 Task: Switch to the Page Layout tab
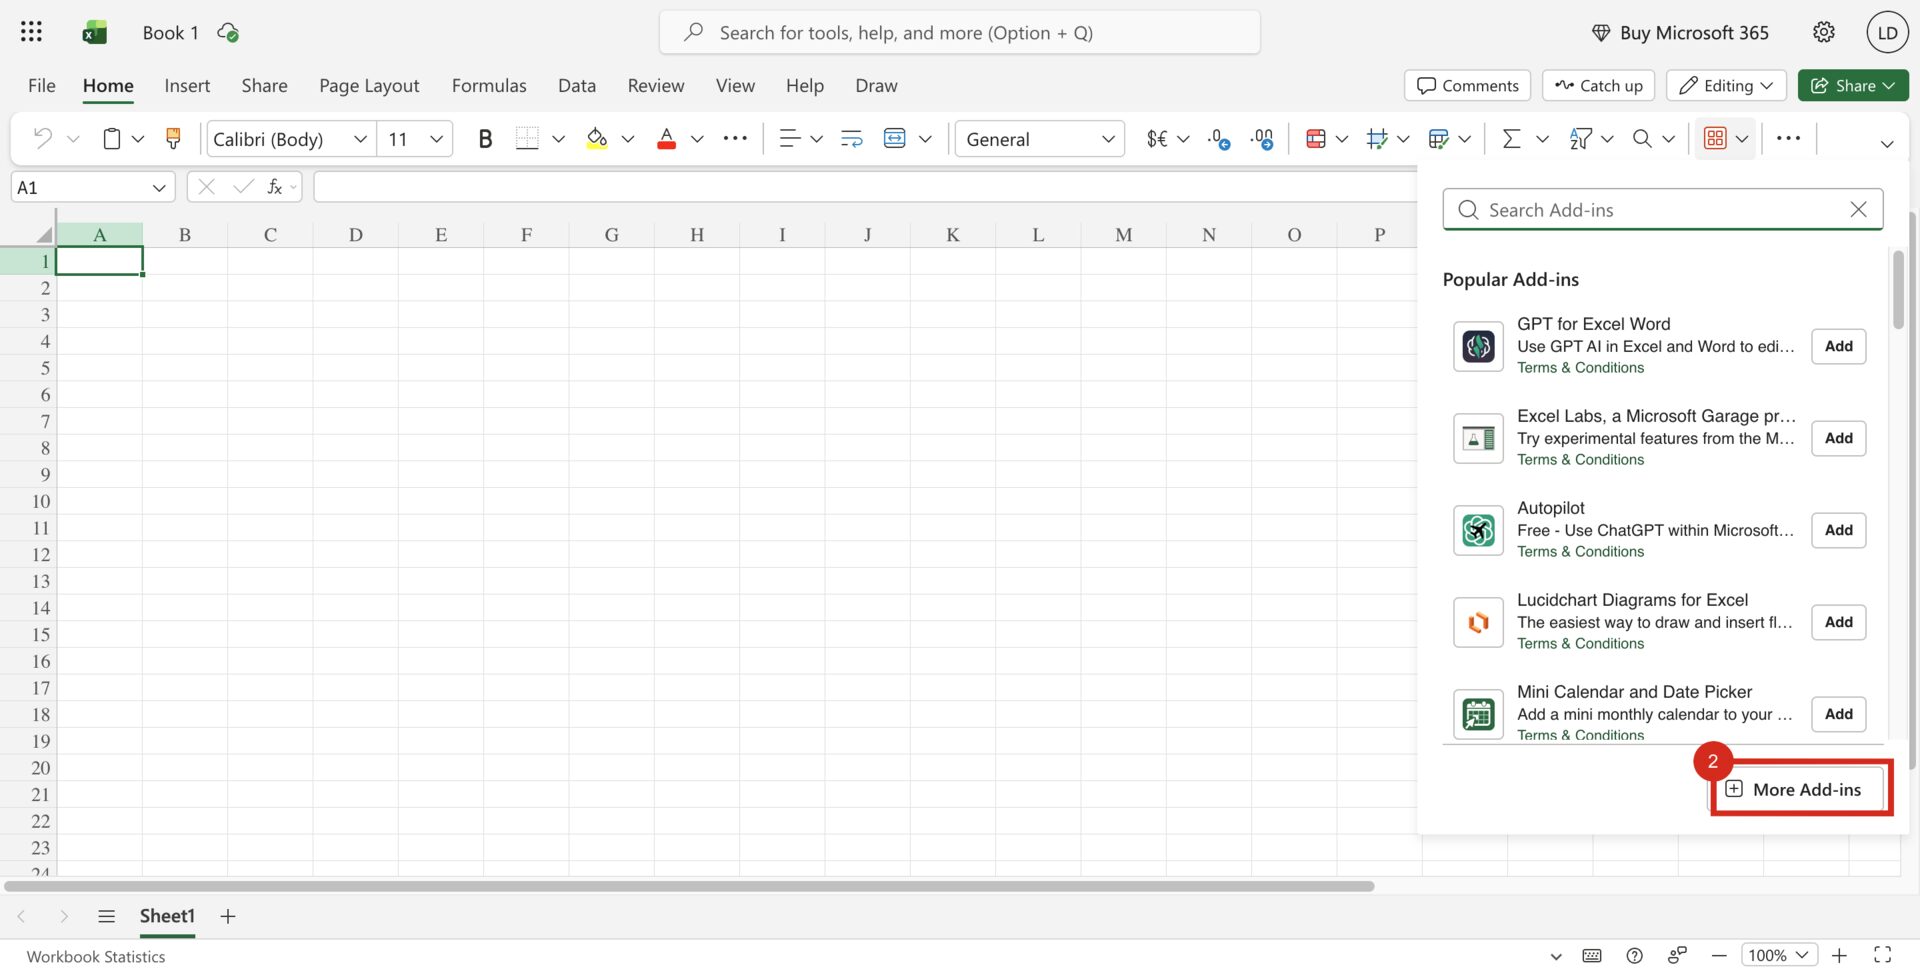pos(369,86)
